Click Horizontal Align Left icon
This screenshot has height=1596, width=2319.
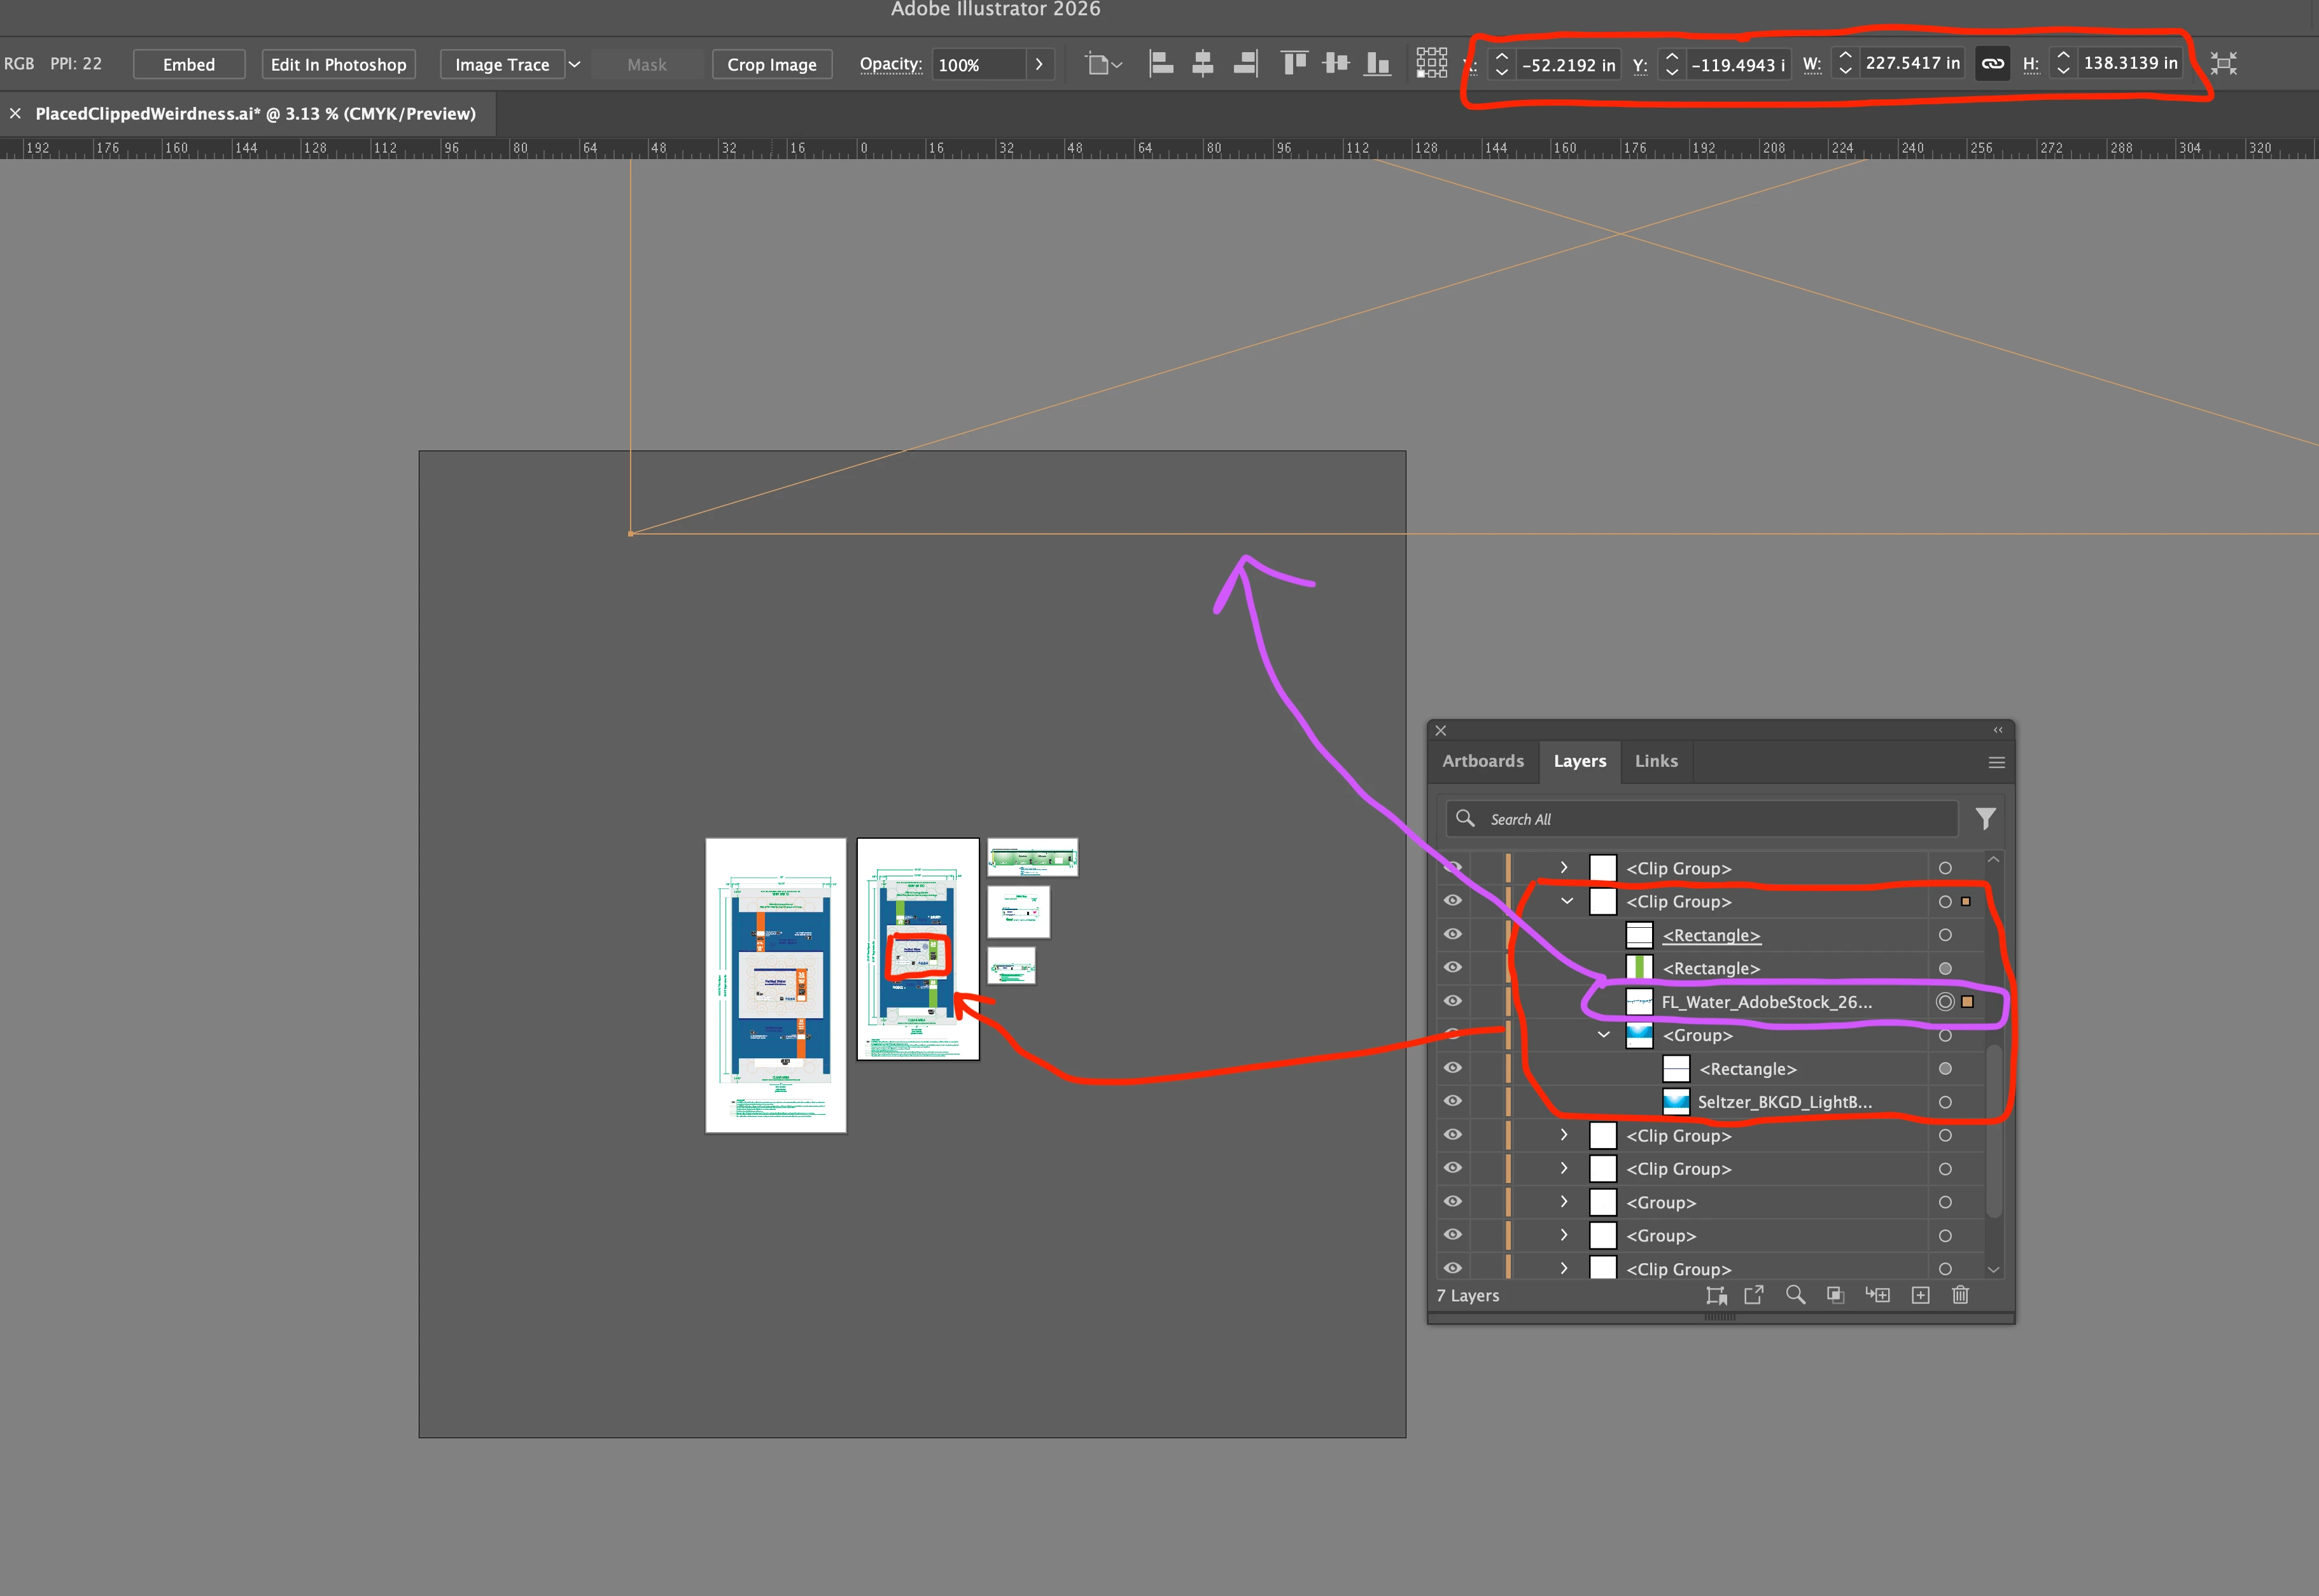pos(1161,64)
